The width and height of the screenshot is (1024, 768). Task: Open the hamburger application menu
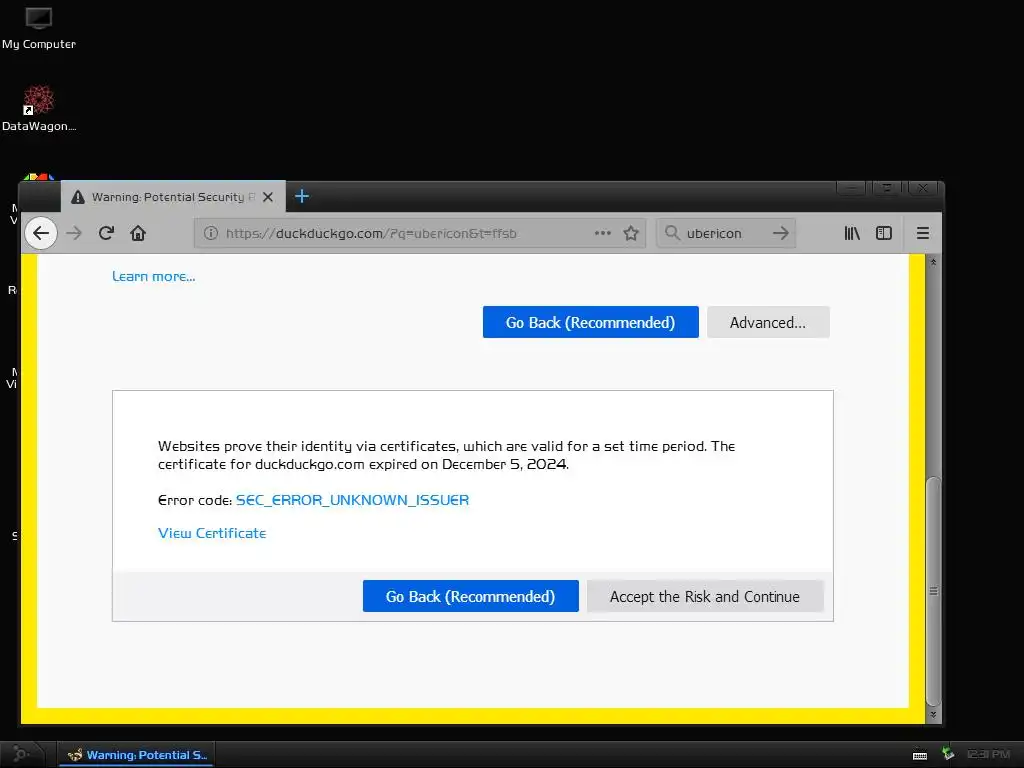pos(923,233)
